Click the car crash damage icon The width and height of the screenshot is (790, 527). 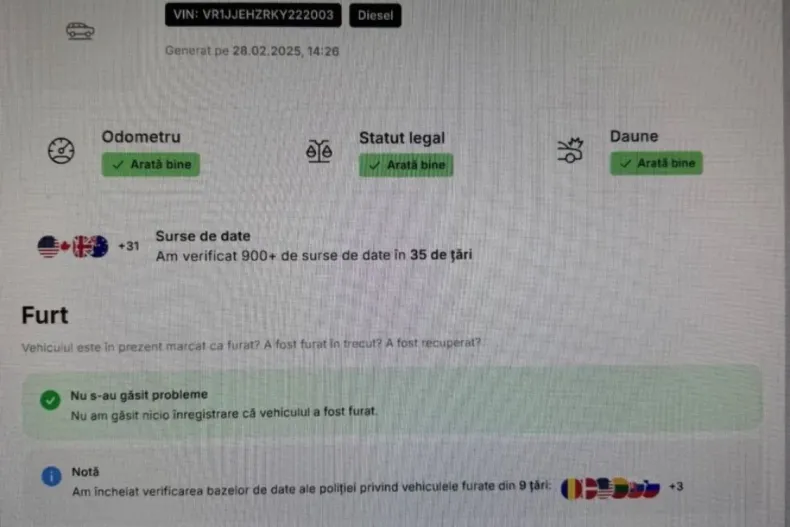(x=570, y=150)
